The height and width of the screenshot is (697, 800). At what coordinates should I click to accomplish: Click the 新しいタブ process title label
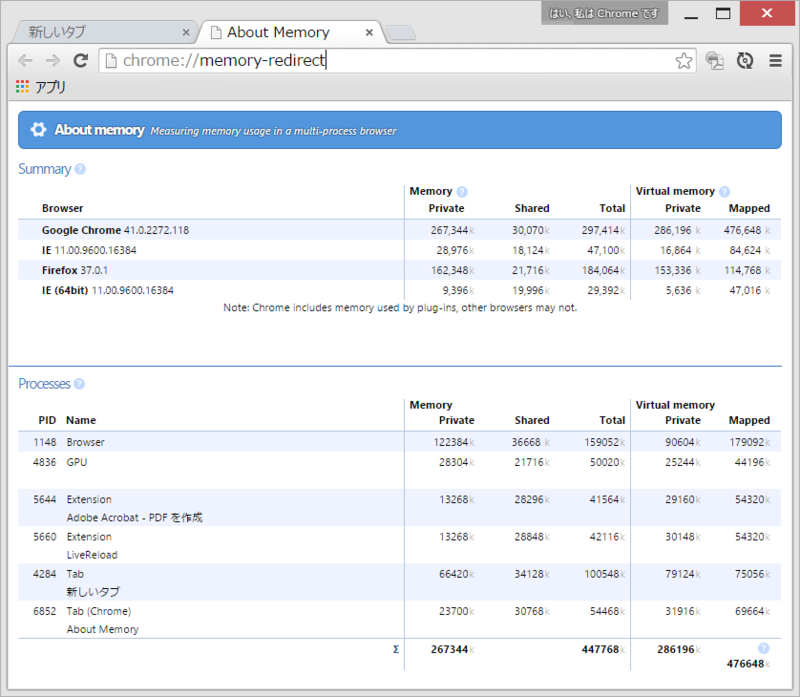pyautogui.click(x=93, y=592)
